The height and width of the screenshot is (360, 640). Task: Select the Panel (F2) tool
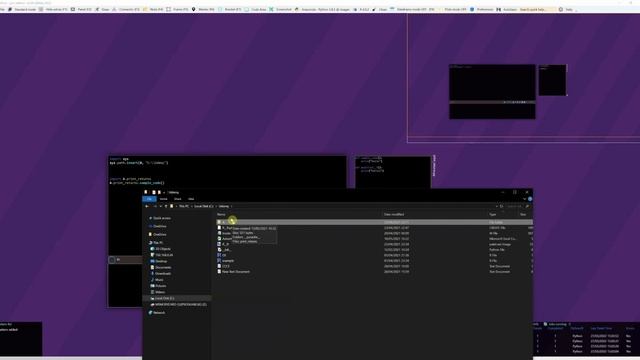click(81, 9)
